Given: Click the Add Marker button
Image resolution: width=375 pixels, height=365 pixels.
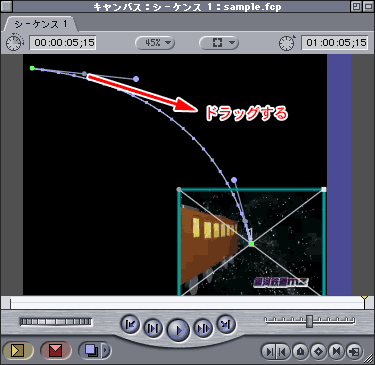Looking at the screenshot, I should (301, 351).
